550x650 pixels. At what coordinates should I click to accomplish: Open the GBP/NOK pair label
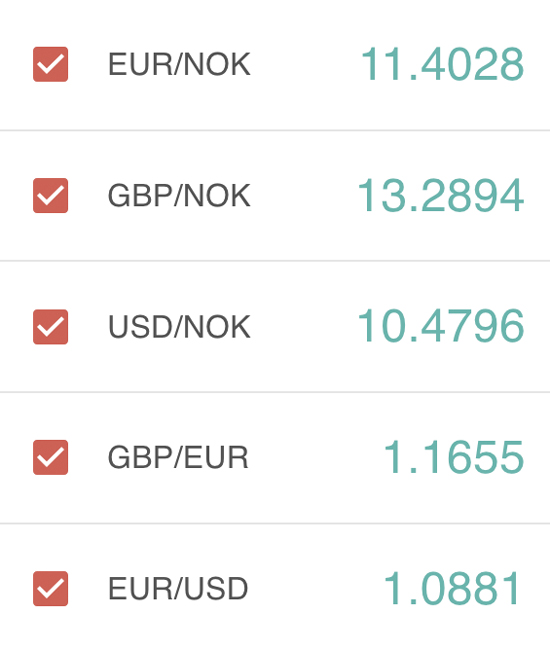[x=179, y=196]
